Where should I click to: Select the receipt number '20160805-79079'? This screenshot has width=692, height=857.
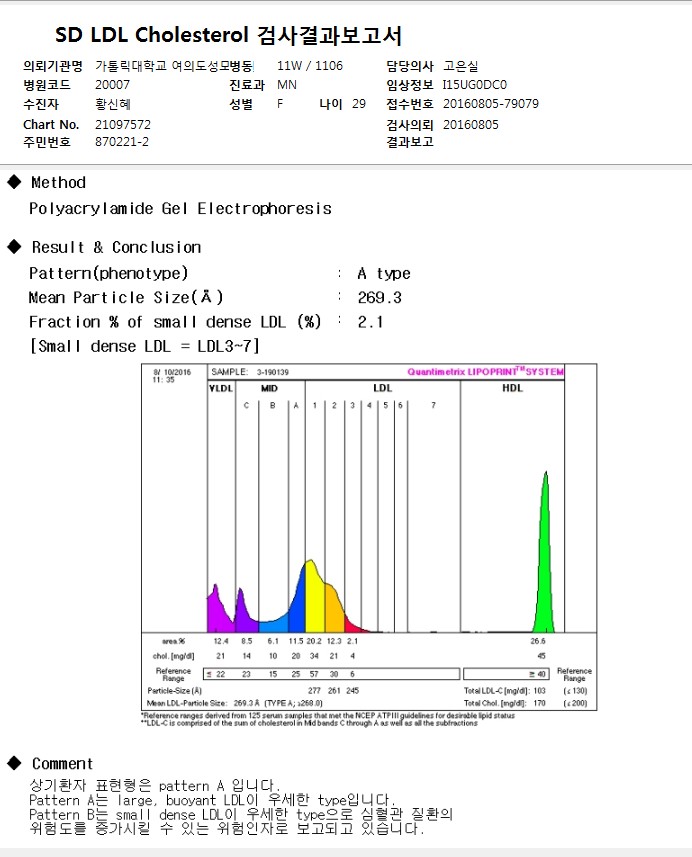point(491,104)
